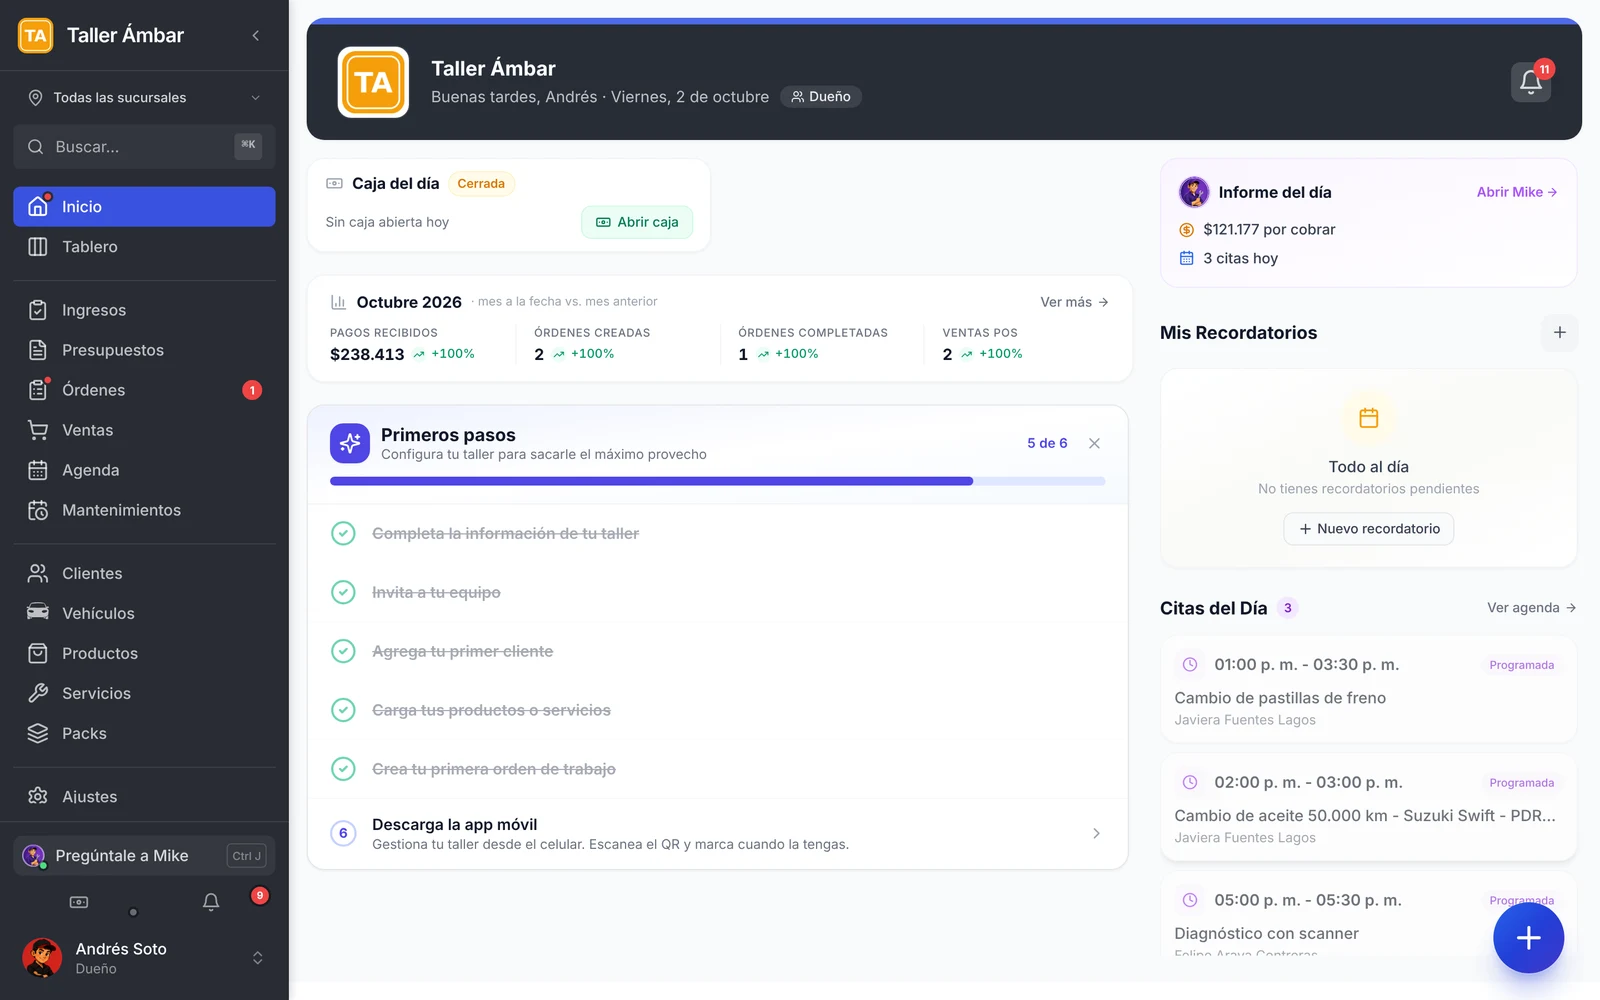Dismiss the Primeros pasos panel
This screenshot has width=1600, height=1000.
pyautogui.click(x=1094, y=444)
